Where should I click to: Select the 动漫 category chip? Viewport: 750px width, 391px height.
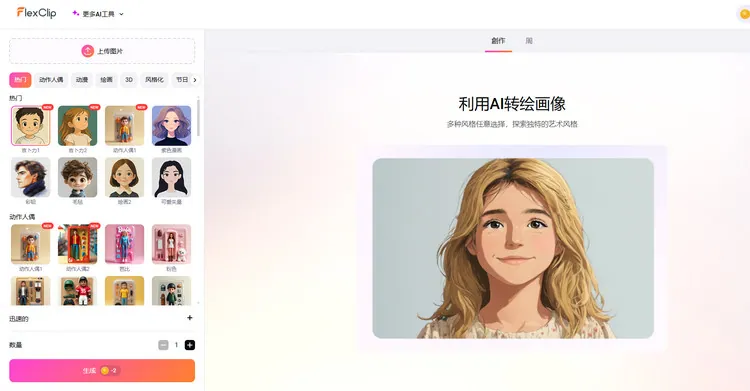pyautogui.click(x=82, y=80)
